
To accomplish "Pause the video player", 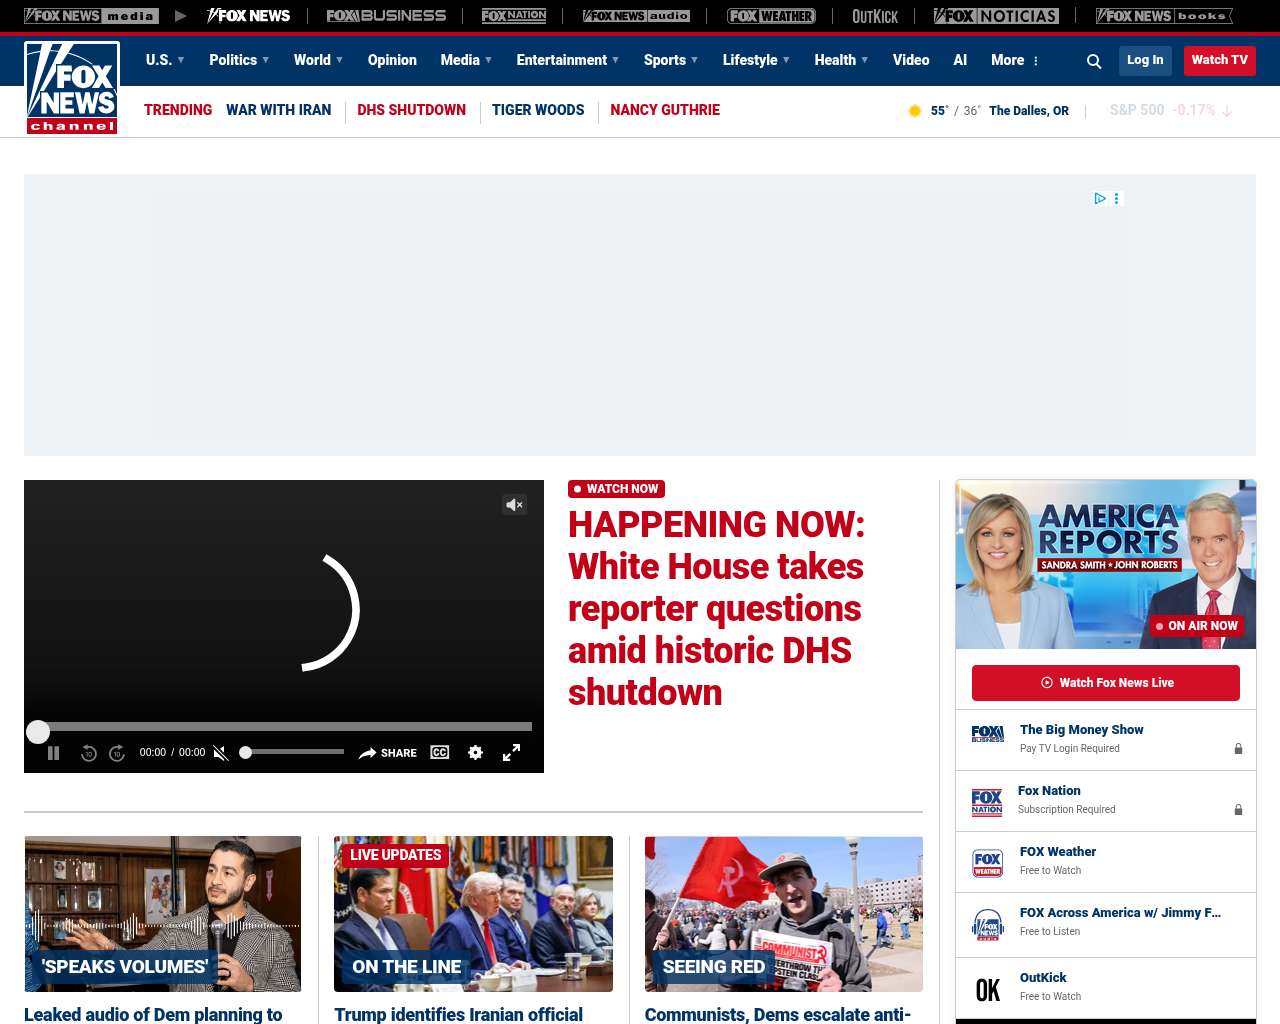I will pos(54,753).
